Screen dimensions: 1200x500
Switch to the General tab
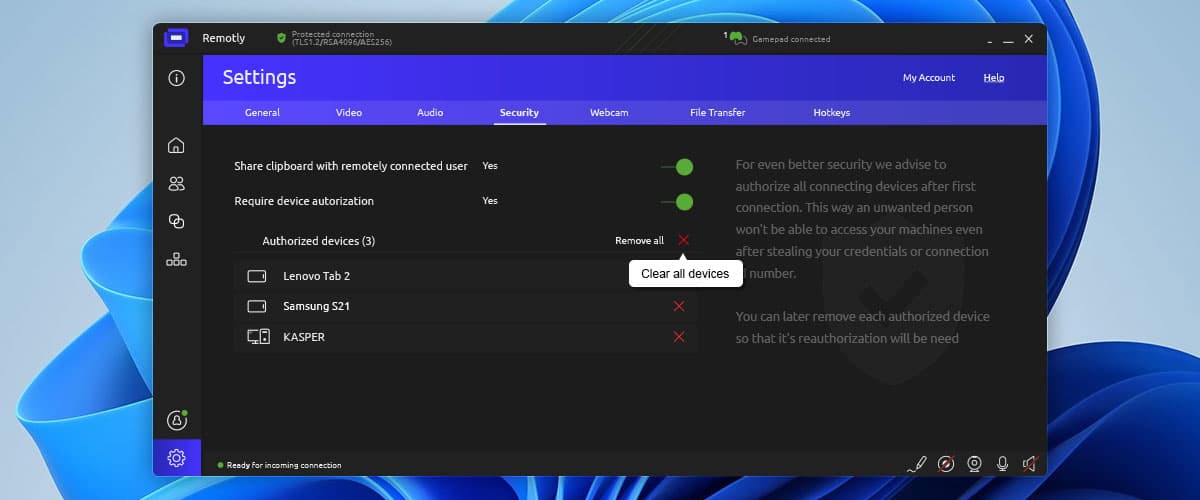262,113
